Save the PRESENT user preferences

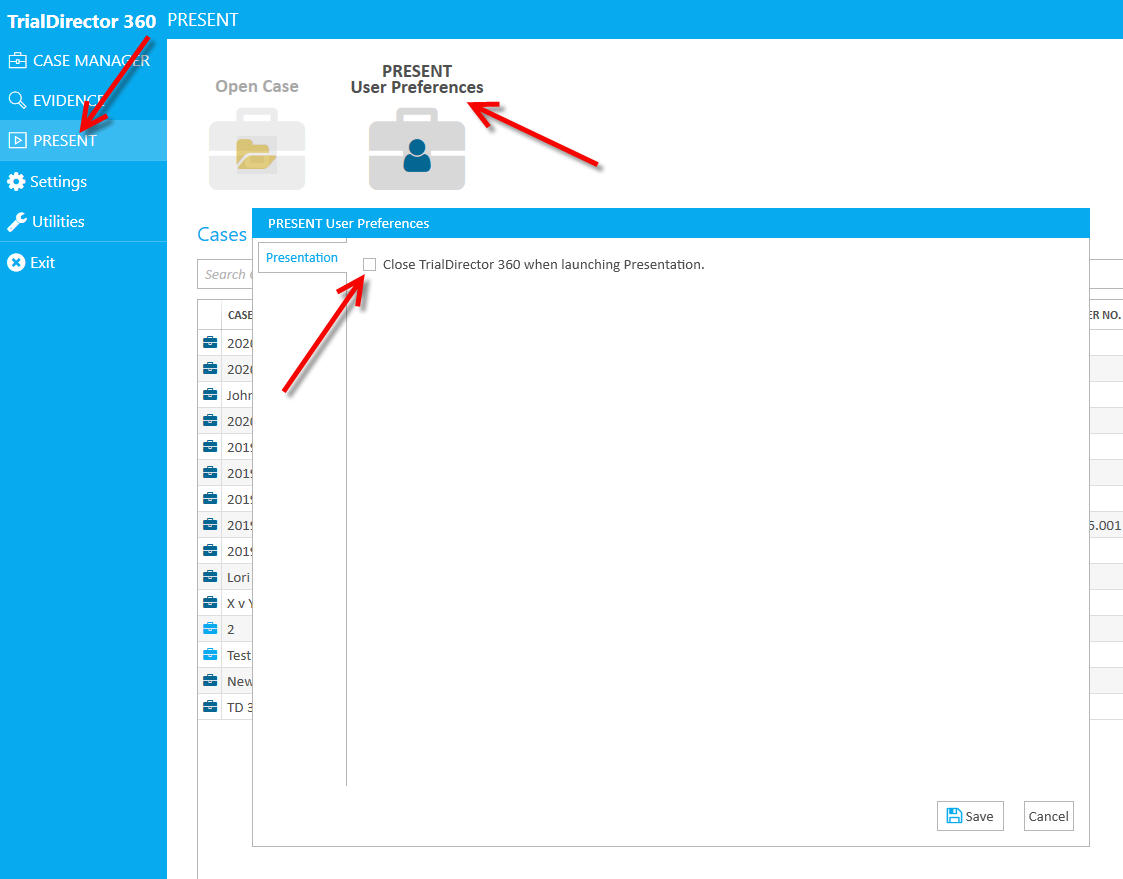pyautogui.click(x=970, y=816)
